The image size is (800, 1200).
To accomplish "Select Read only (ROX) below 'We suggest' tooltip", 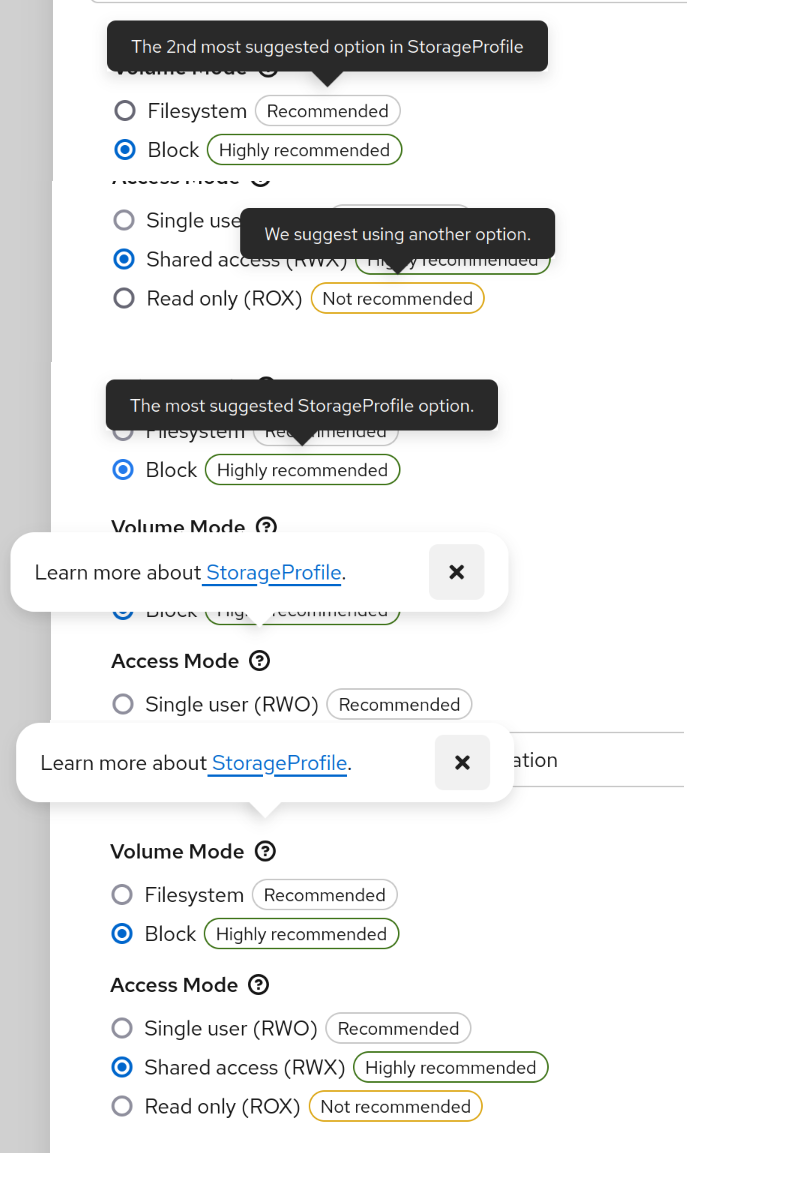I will click(x=124, y=298).
